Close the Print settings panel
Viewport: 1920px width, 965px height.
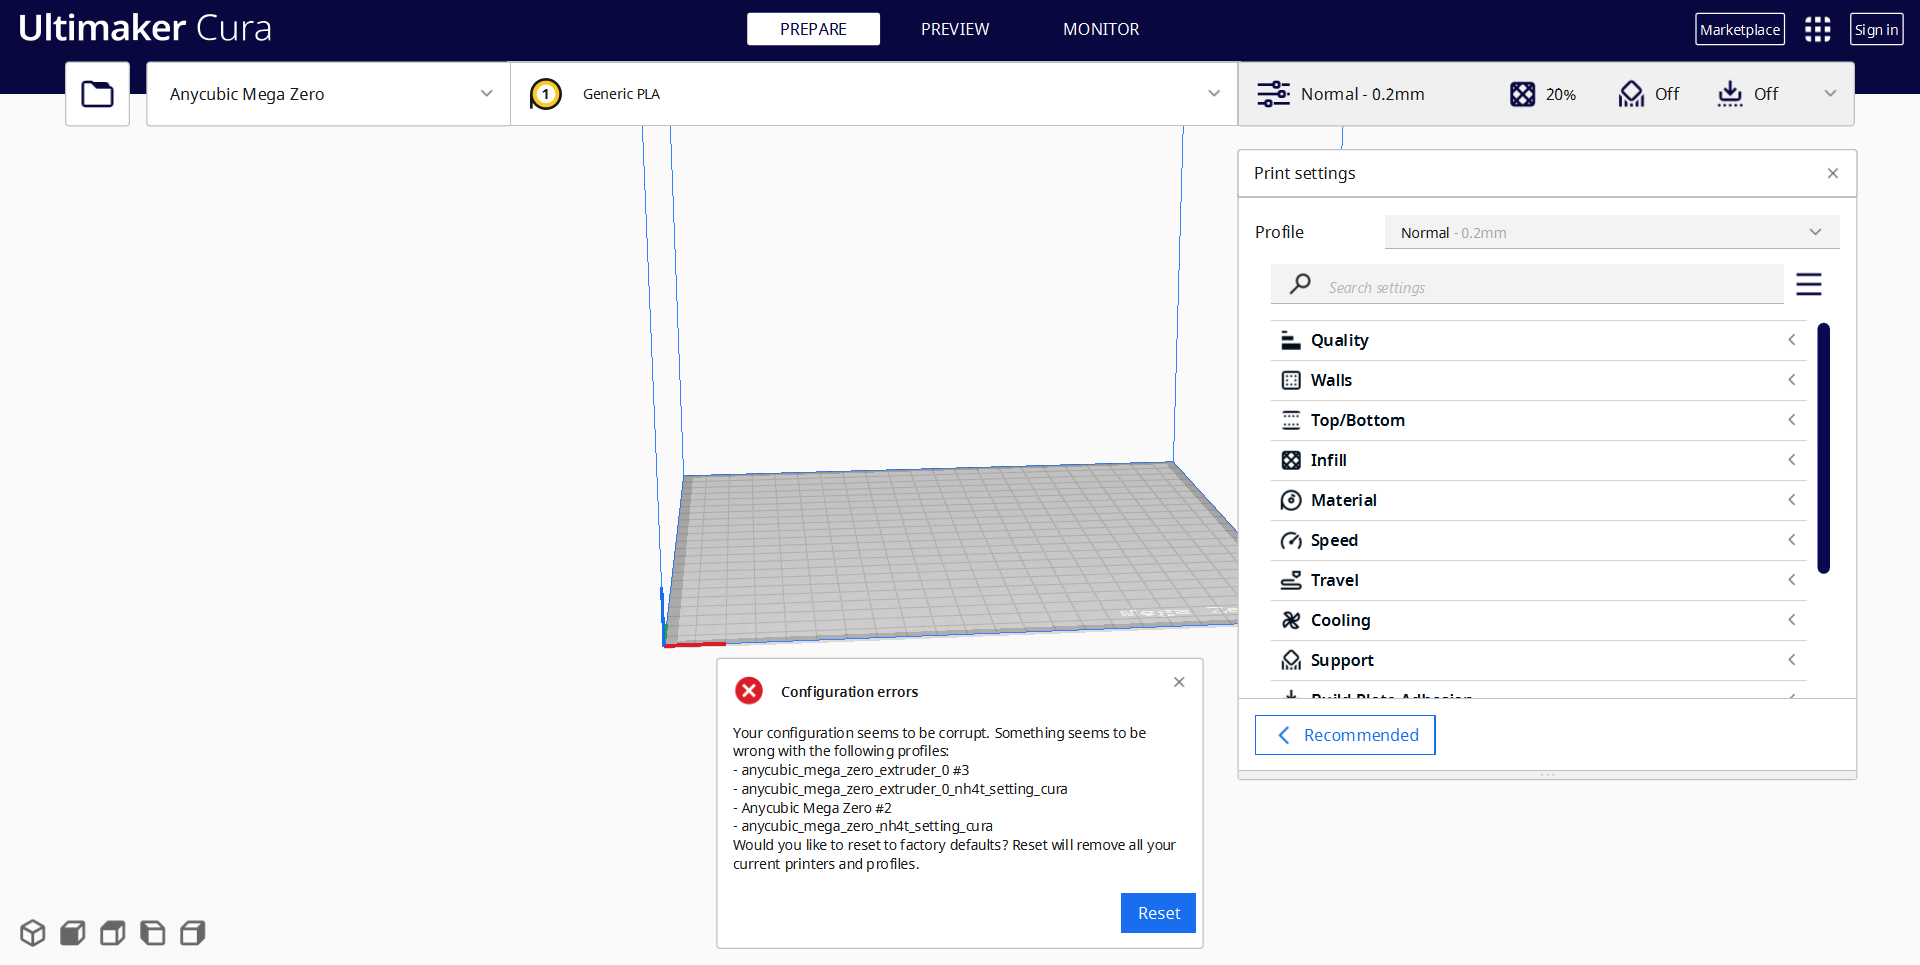(x=1833, y=173)
